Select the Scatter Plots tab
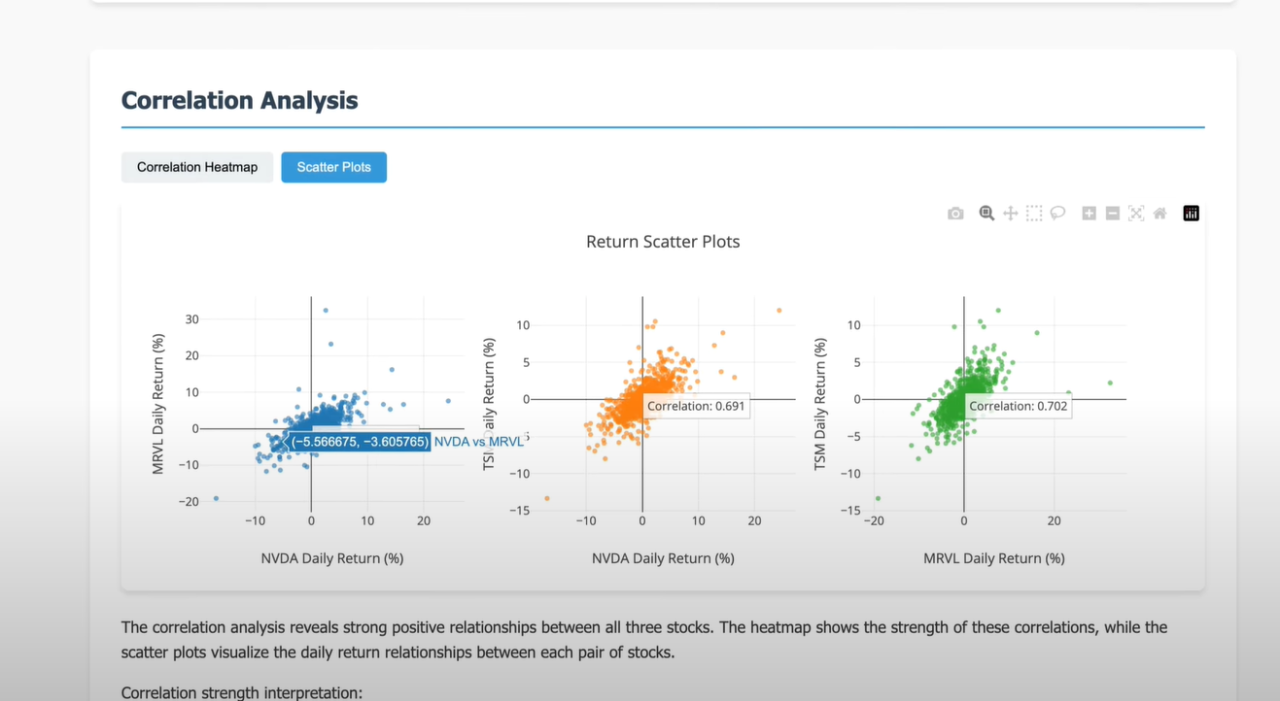This screenshot has width=1280, height=701. tap(334, 167)
